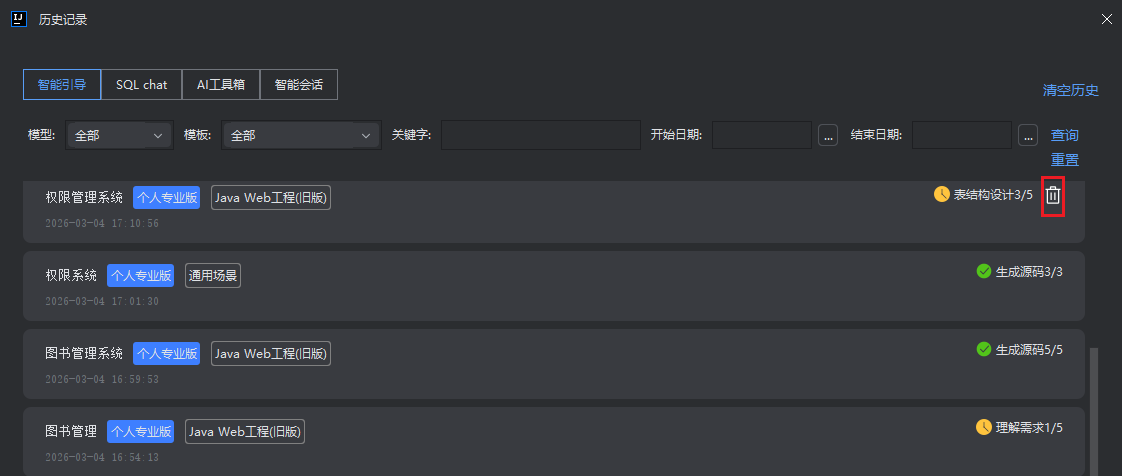
Task: Focus the 关键字 input field
Action: point(540,135)
